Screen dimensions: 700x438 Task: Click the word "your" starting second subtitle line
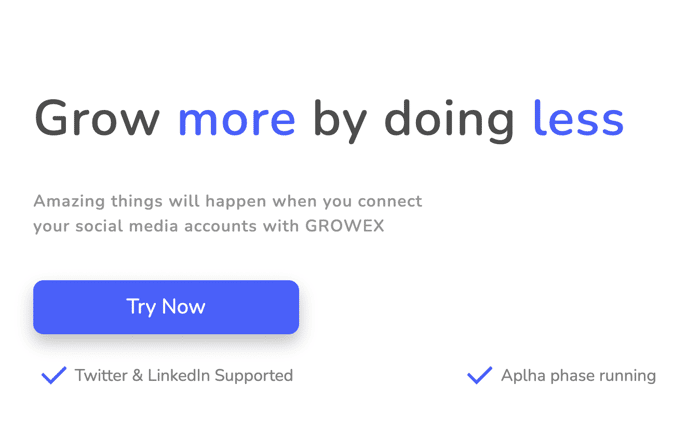(x=51, y=227)
